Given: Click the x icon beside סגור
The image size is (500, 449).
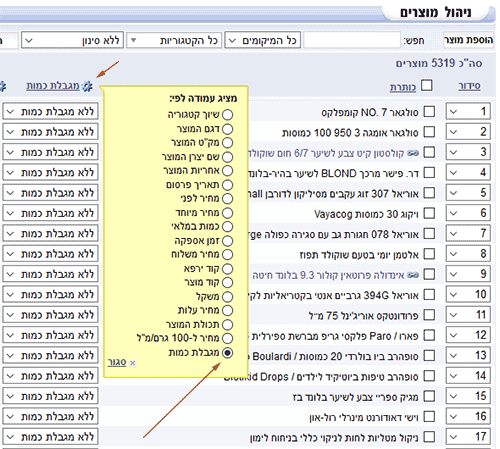Looking at the screenshot, I should pos(132,363).
